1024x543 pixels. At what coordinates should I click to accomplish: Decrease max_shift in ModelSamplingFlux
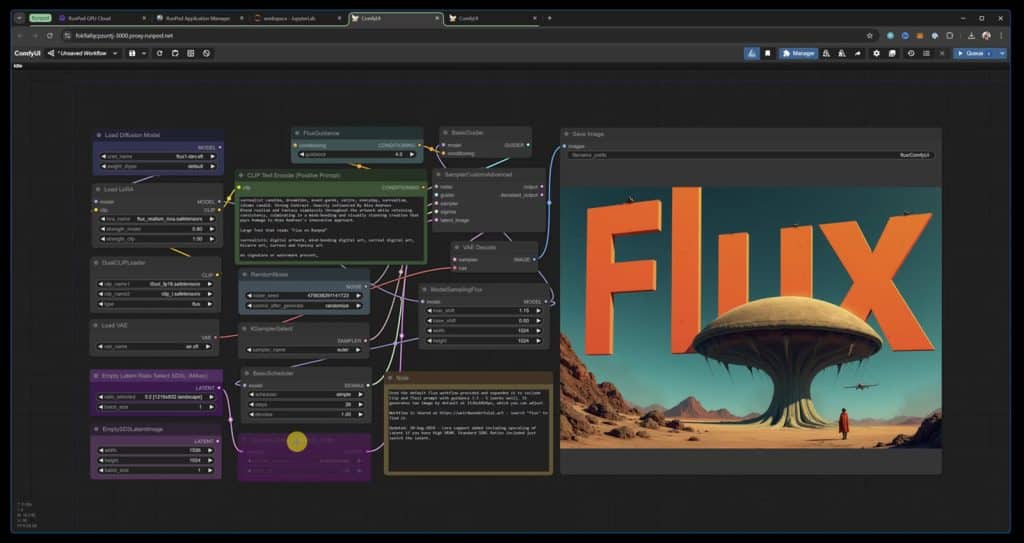(x=430, y=311)
